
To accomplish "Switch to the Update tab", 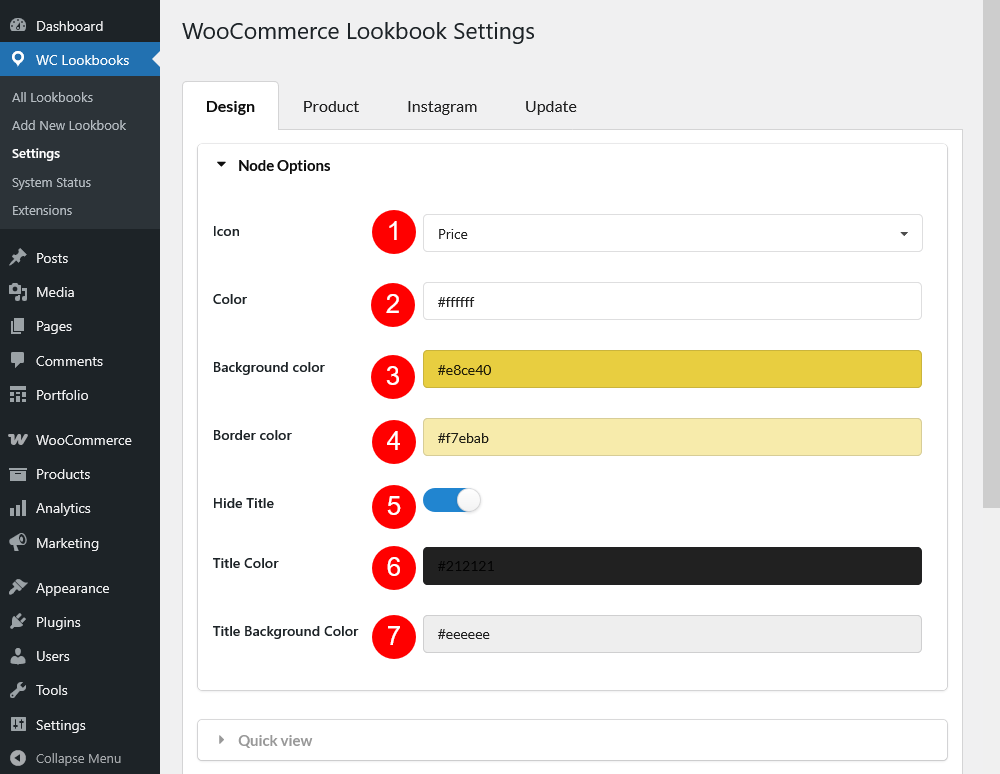I will pyautogui.click(x=550, y=106).
